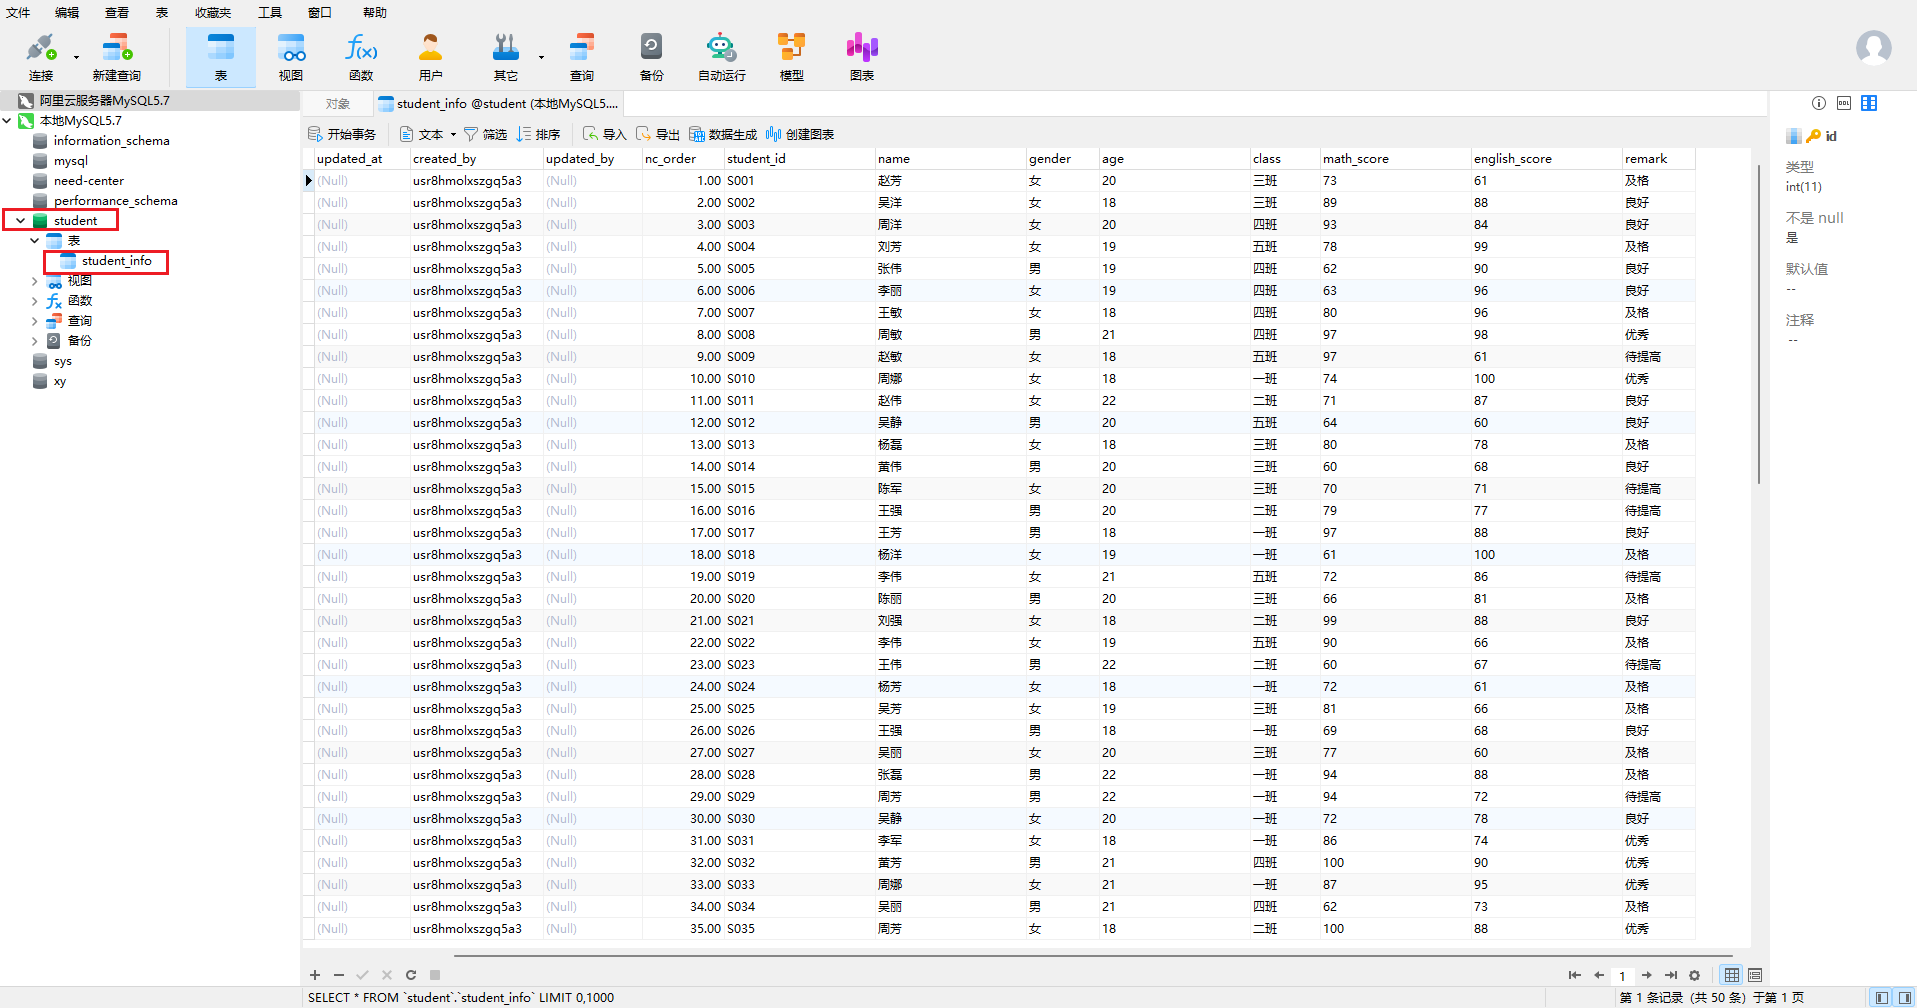Click the 筛选 (Filter) button
Screen dimensions: 1917x1008
[485, 135]
